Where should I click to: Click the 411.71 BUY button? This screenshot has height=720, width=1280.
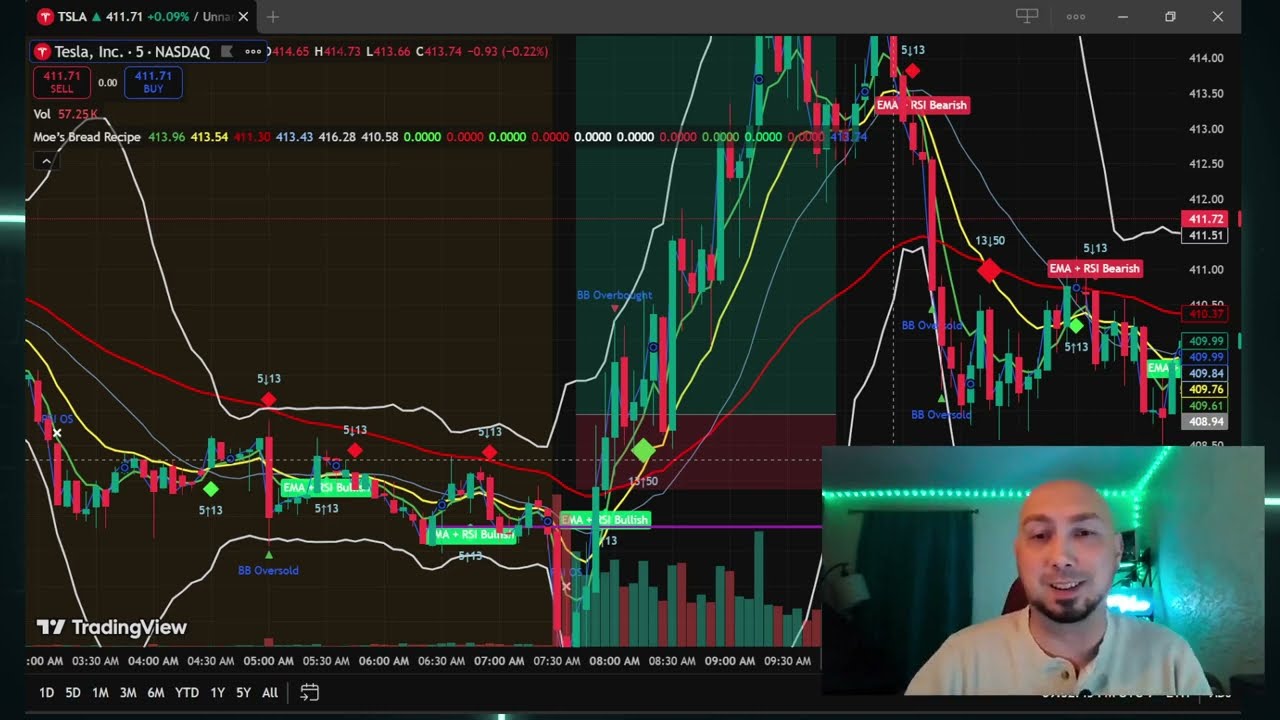point(153,82)
